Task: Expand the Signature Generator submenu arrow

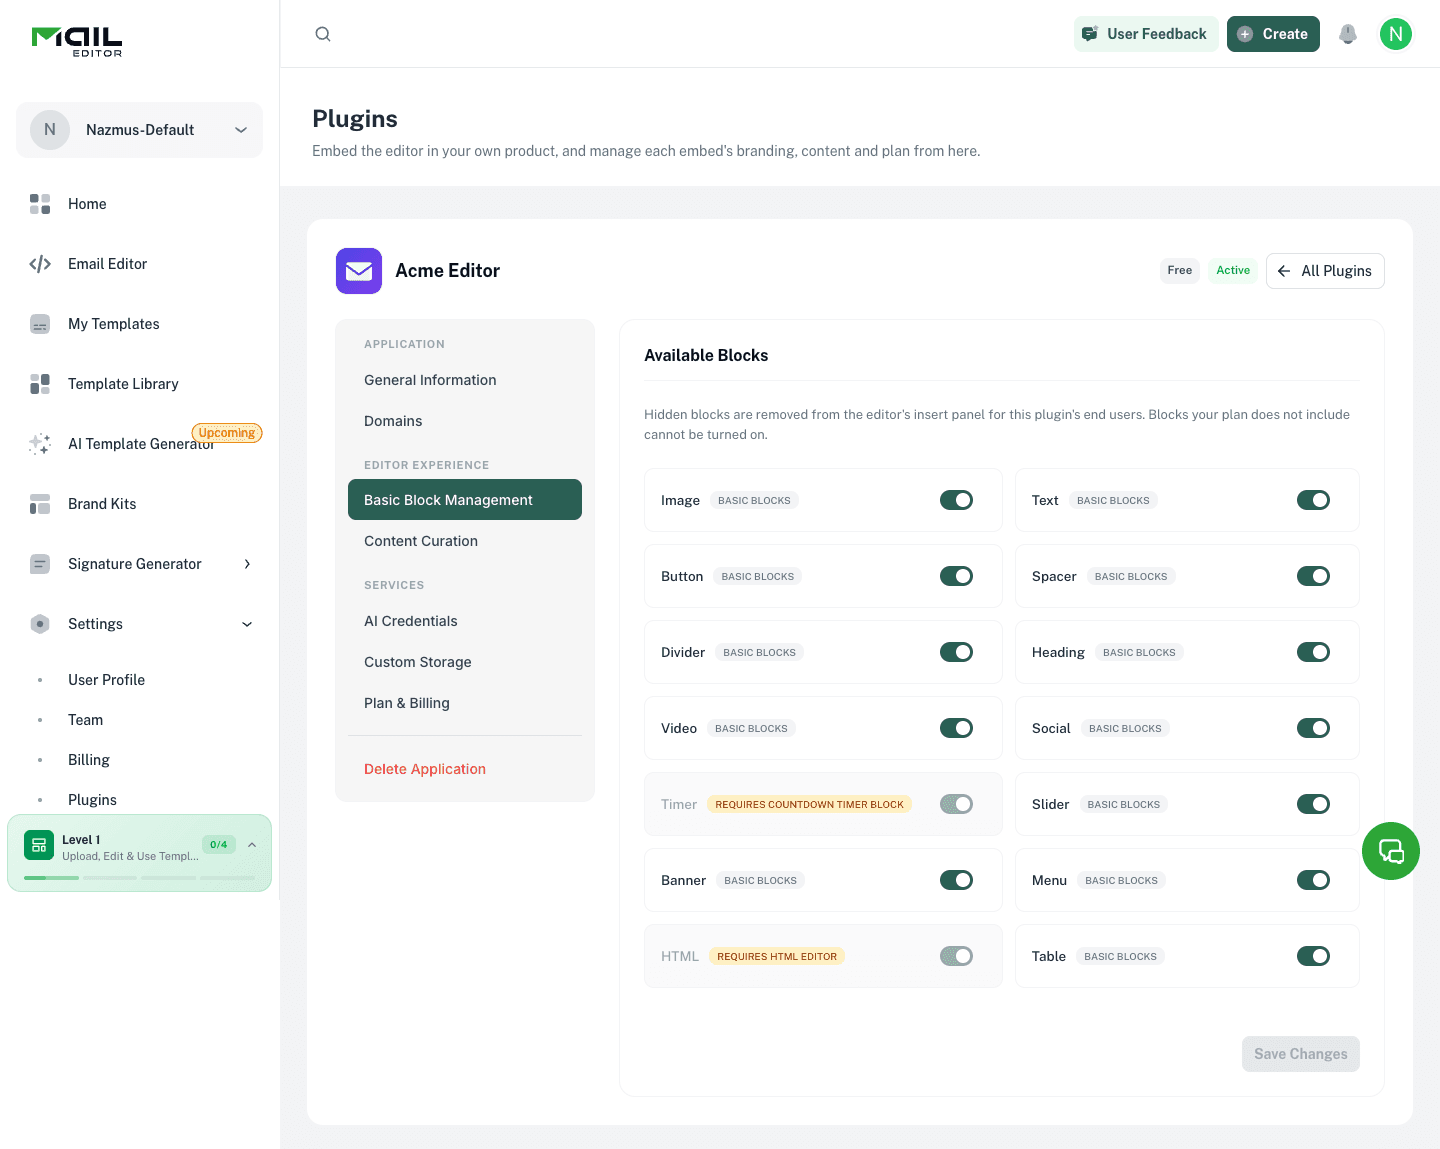Action: [247, 564]
